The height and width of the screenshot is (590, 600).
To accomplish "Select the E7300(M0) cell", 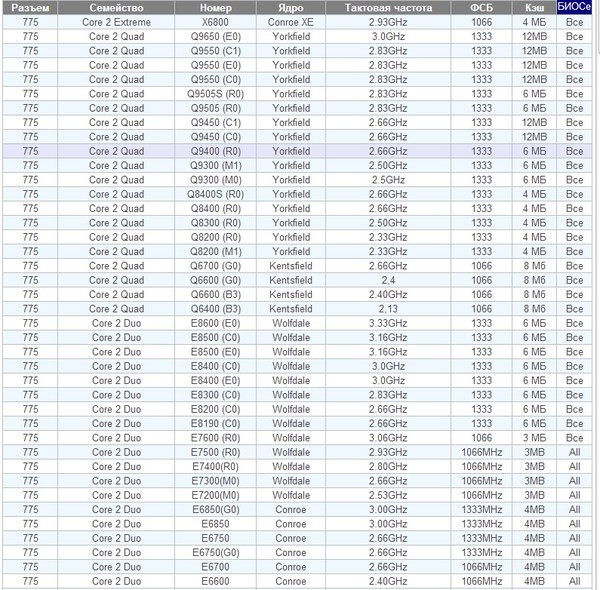I will pos(215,481).
